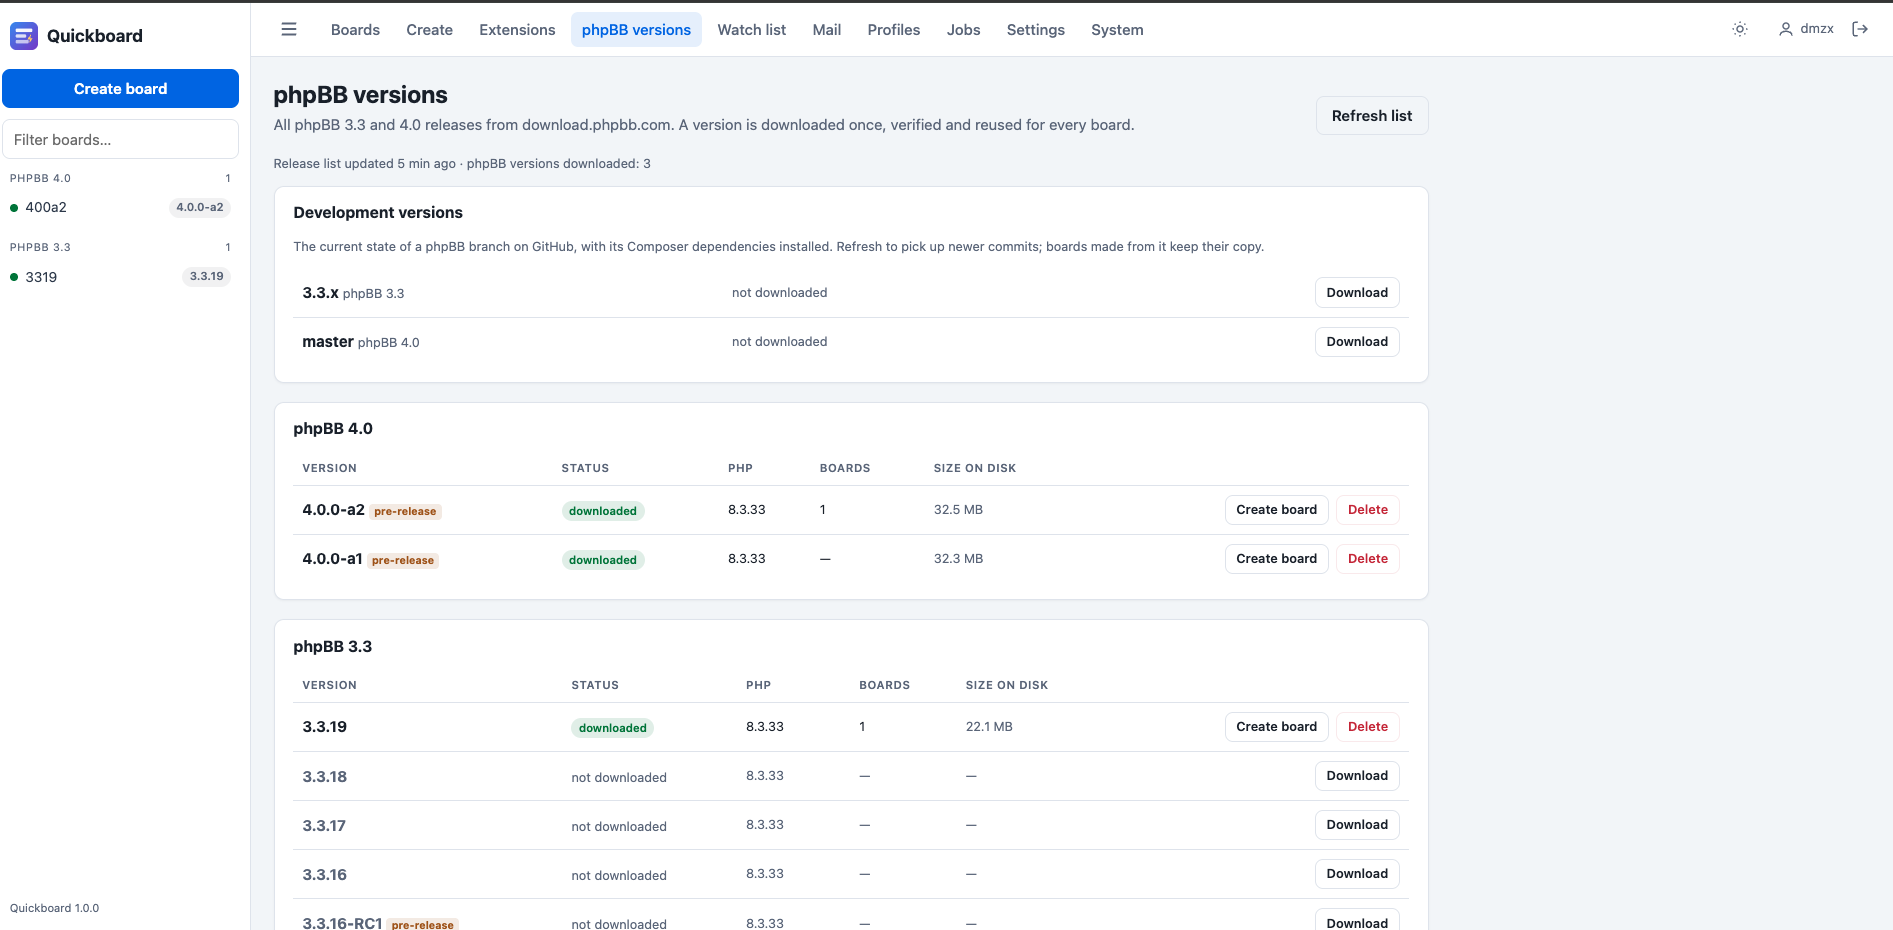Click the 4.0.0-a2 pre-release badge
This screenshot has height=930, width=1893.
tap(405, 511)
